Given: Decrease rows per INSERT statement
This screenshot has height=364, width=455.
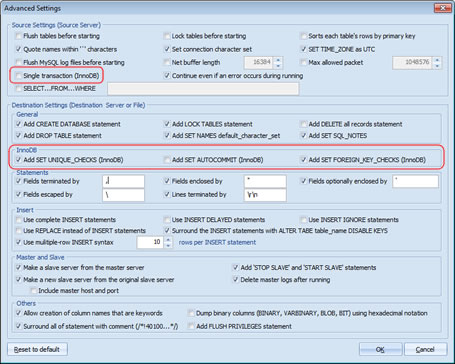Looking at the screenshot, I should (168, 245).
